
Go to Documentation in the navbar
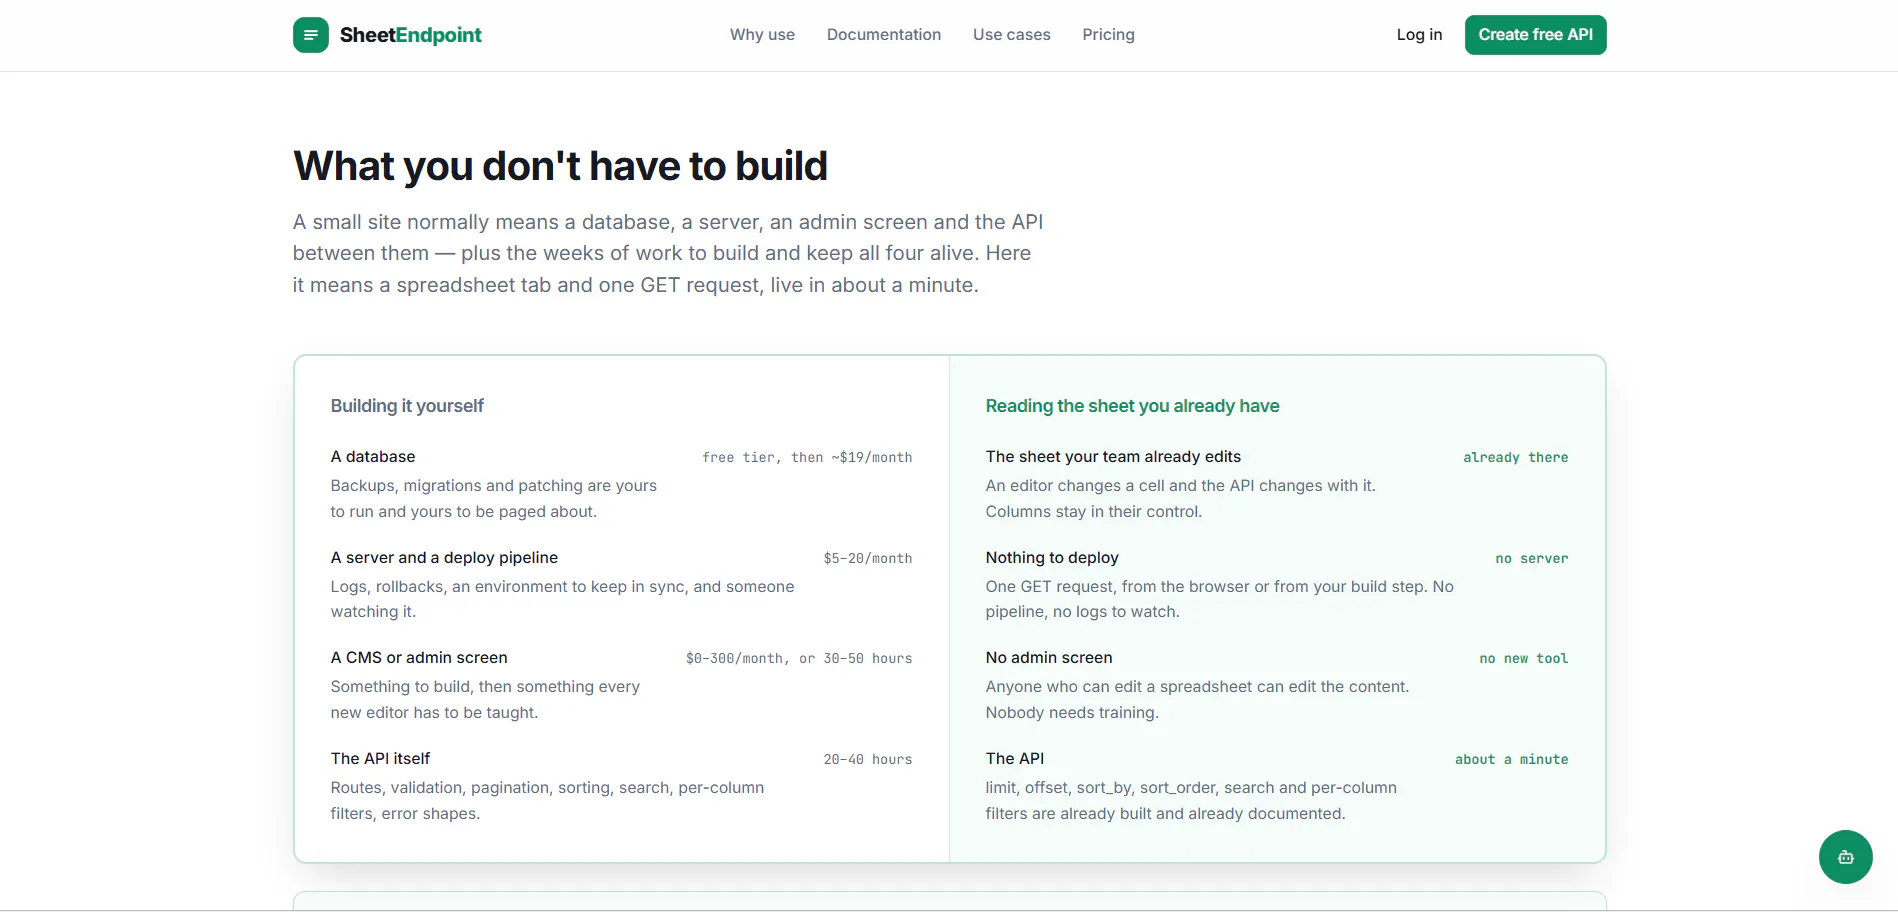(884, 35)
